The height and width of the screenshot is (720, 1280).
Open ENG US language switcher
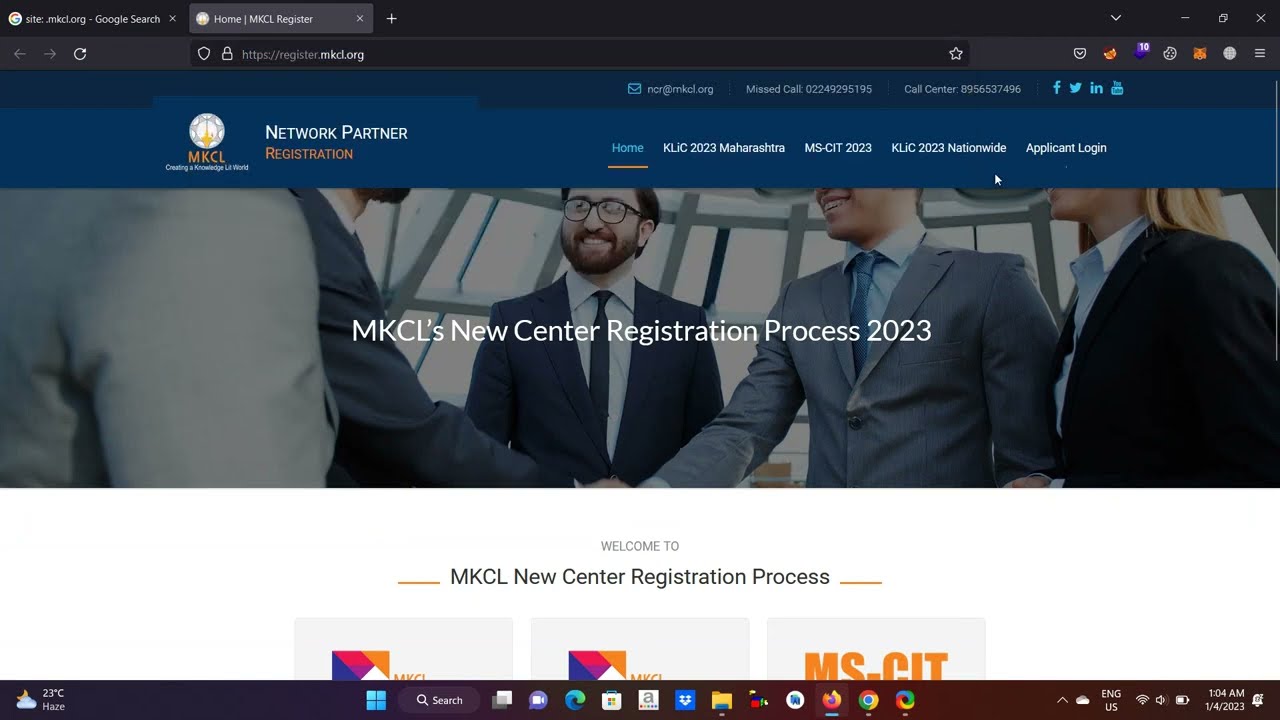click(1111, 700)
